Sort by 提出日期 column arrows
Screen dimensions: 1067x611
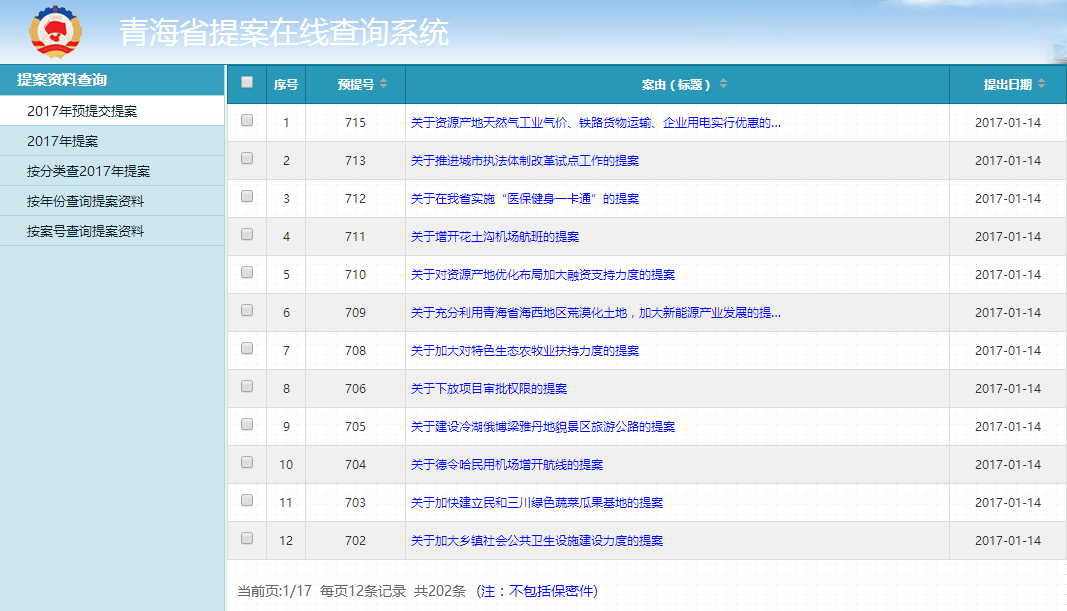1041,84
